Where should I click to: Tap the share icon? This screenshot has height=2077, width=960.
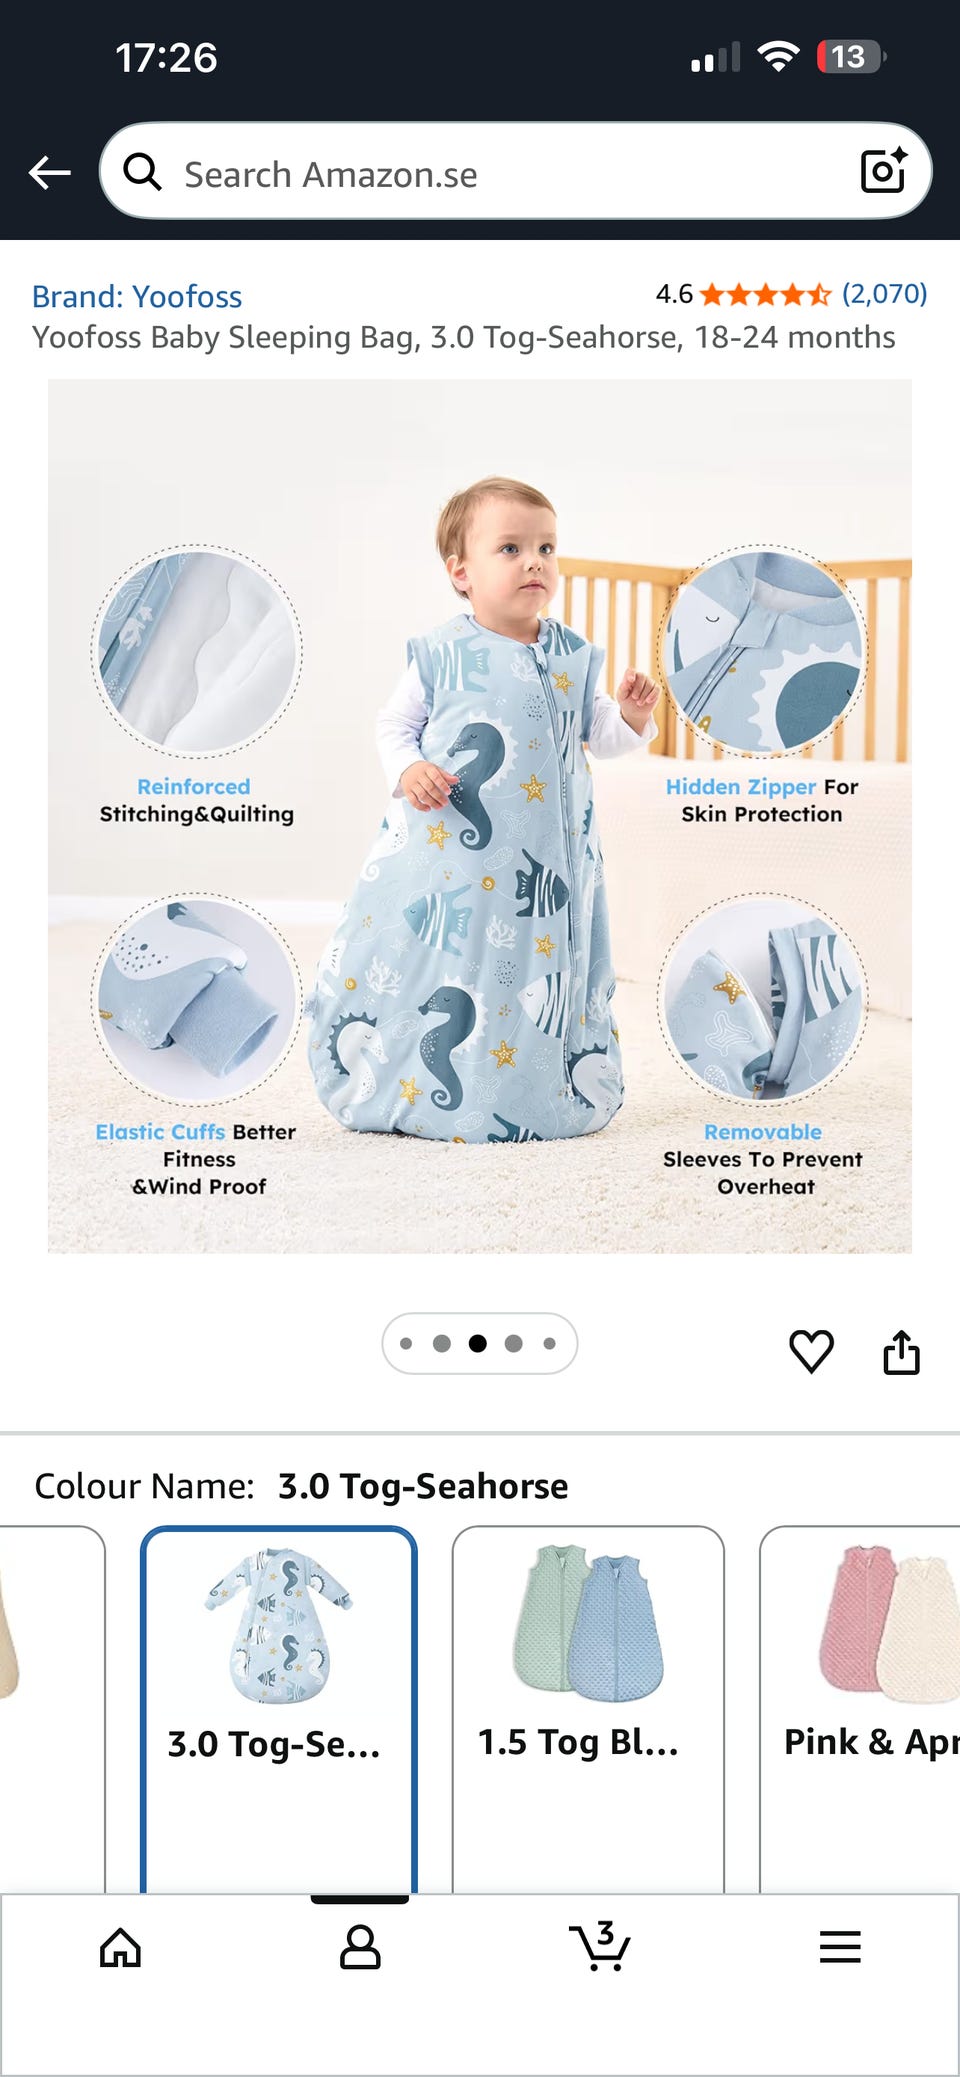pos(901,1352)
